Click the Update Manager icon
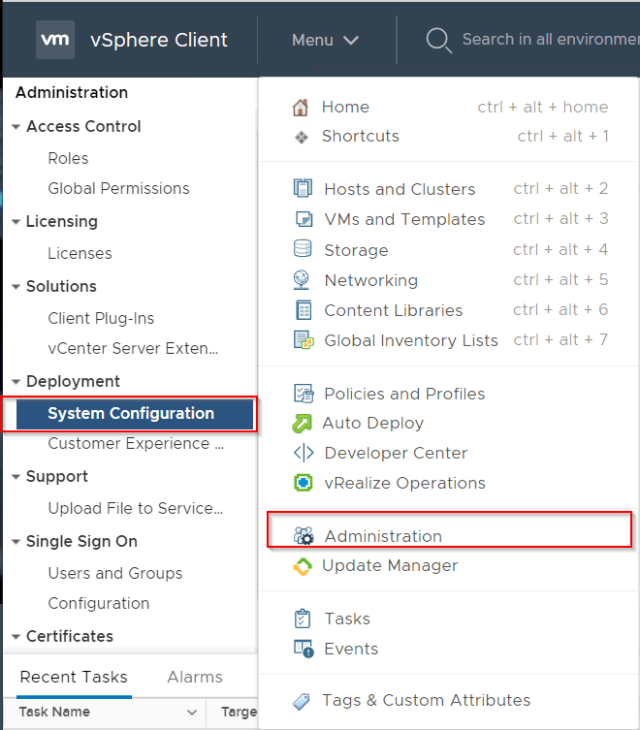The width and height of the screenshot is (640, 730). pos(302,566)
